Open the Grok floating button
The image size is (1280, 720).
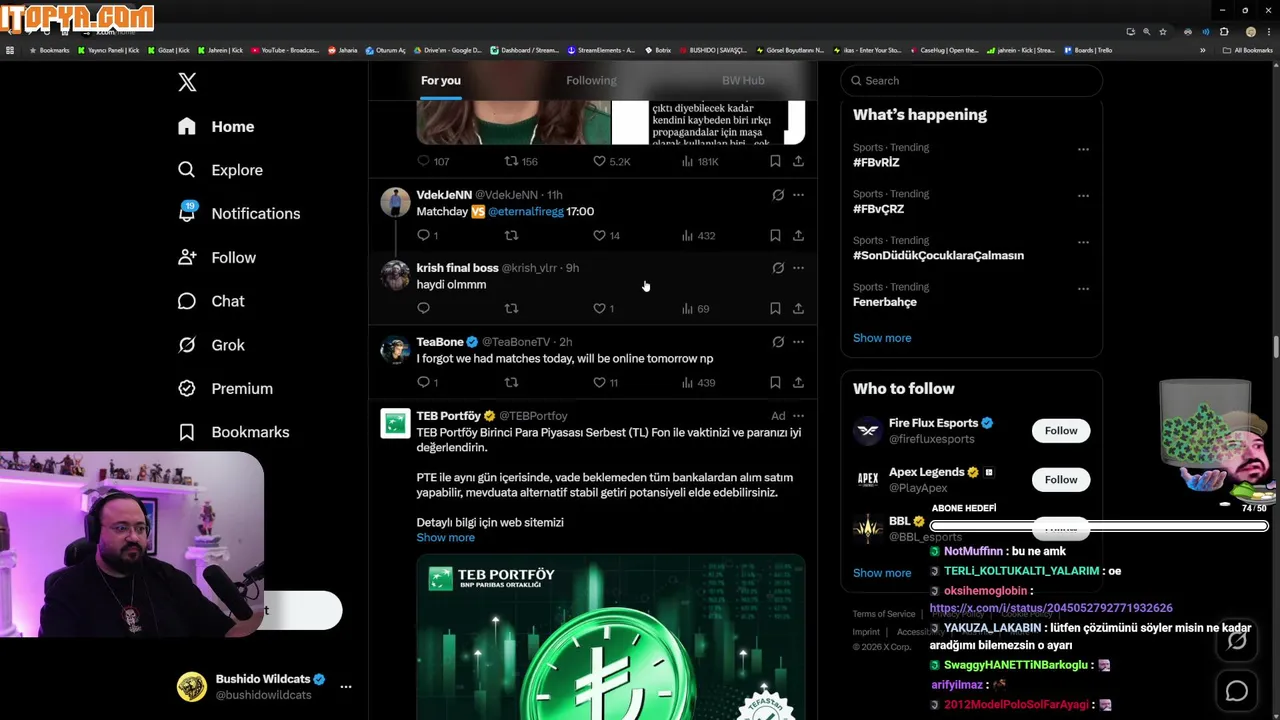1237,641
